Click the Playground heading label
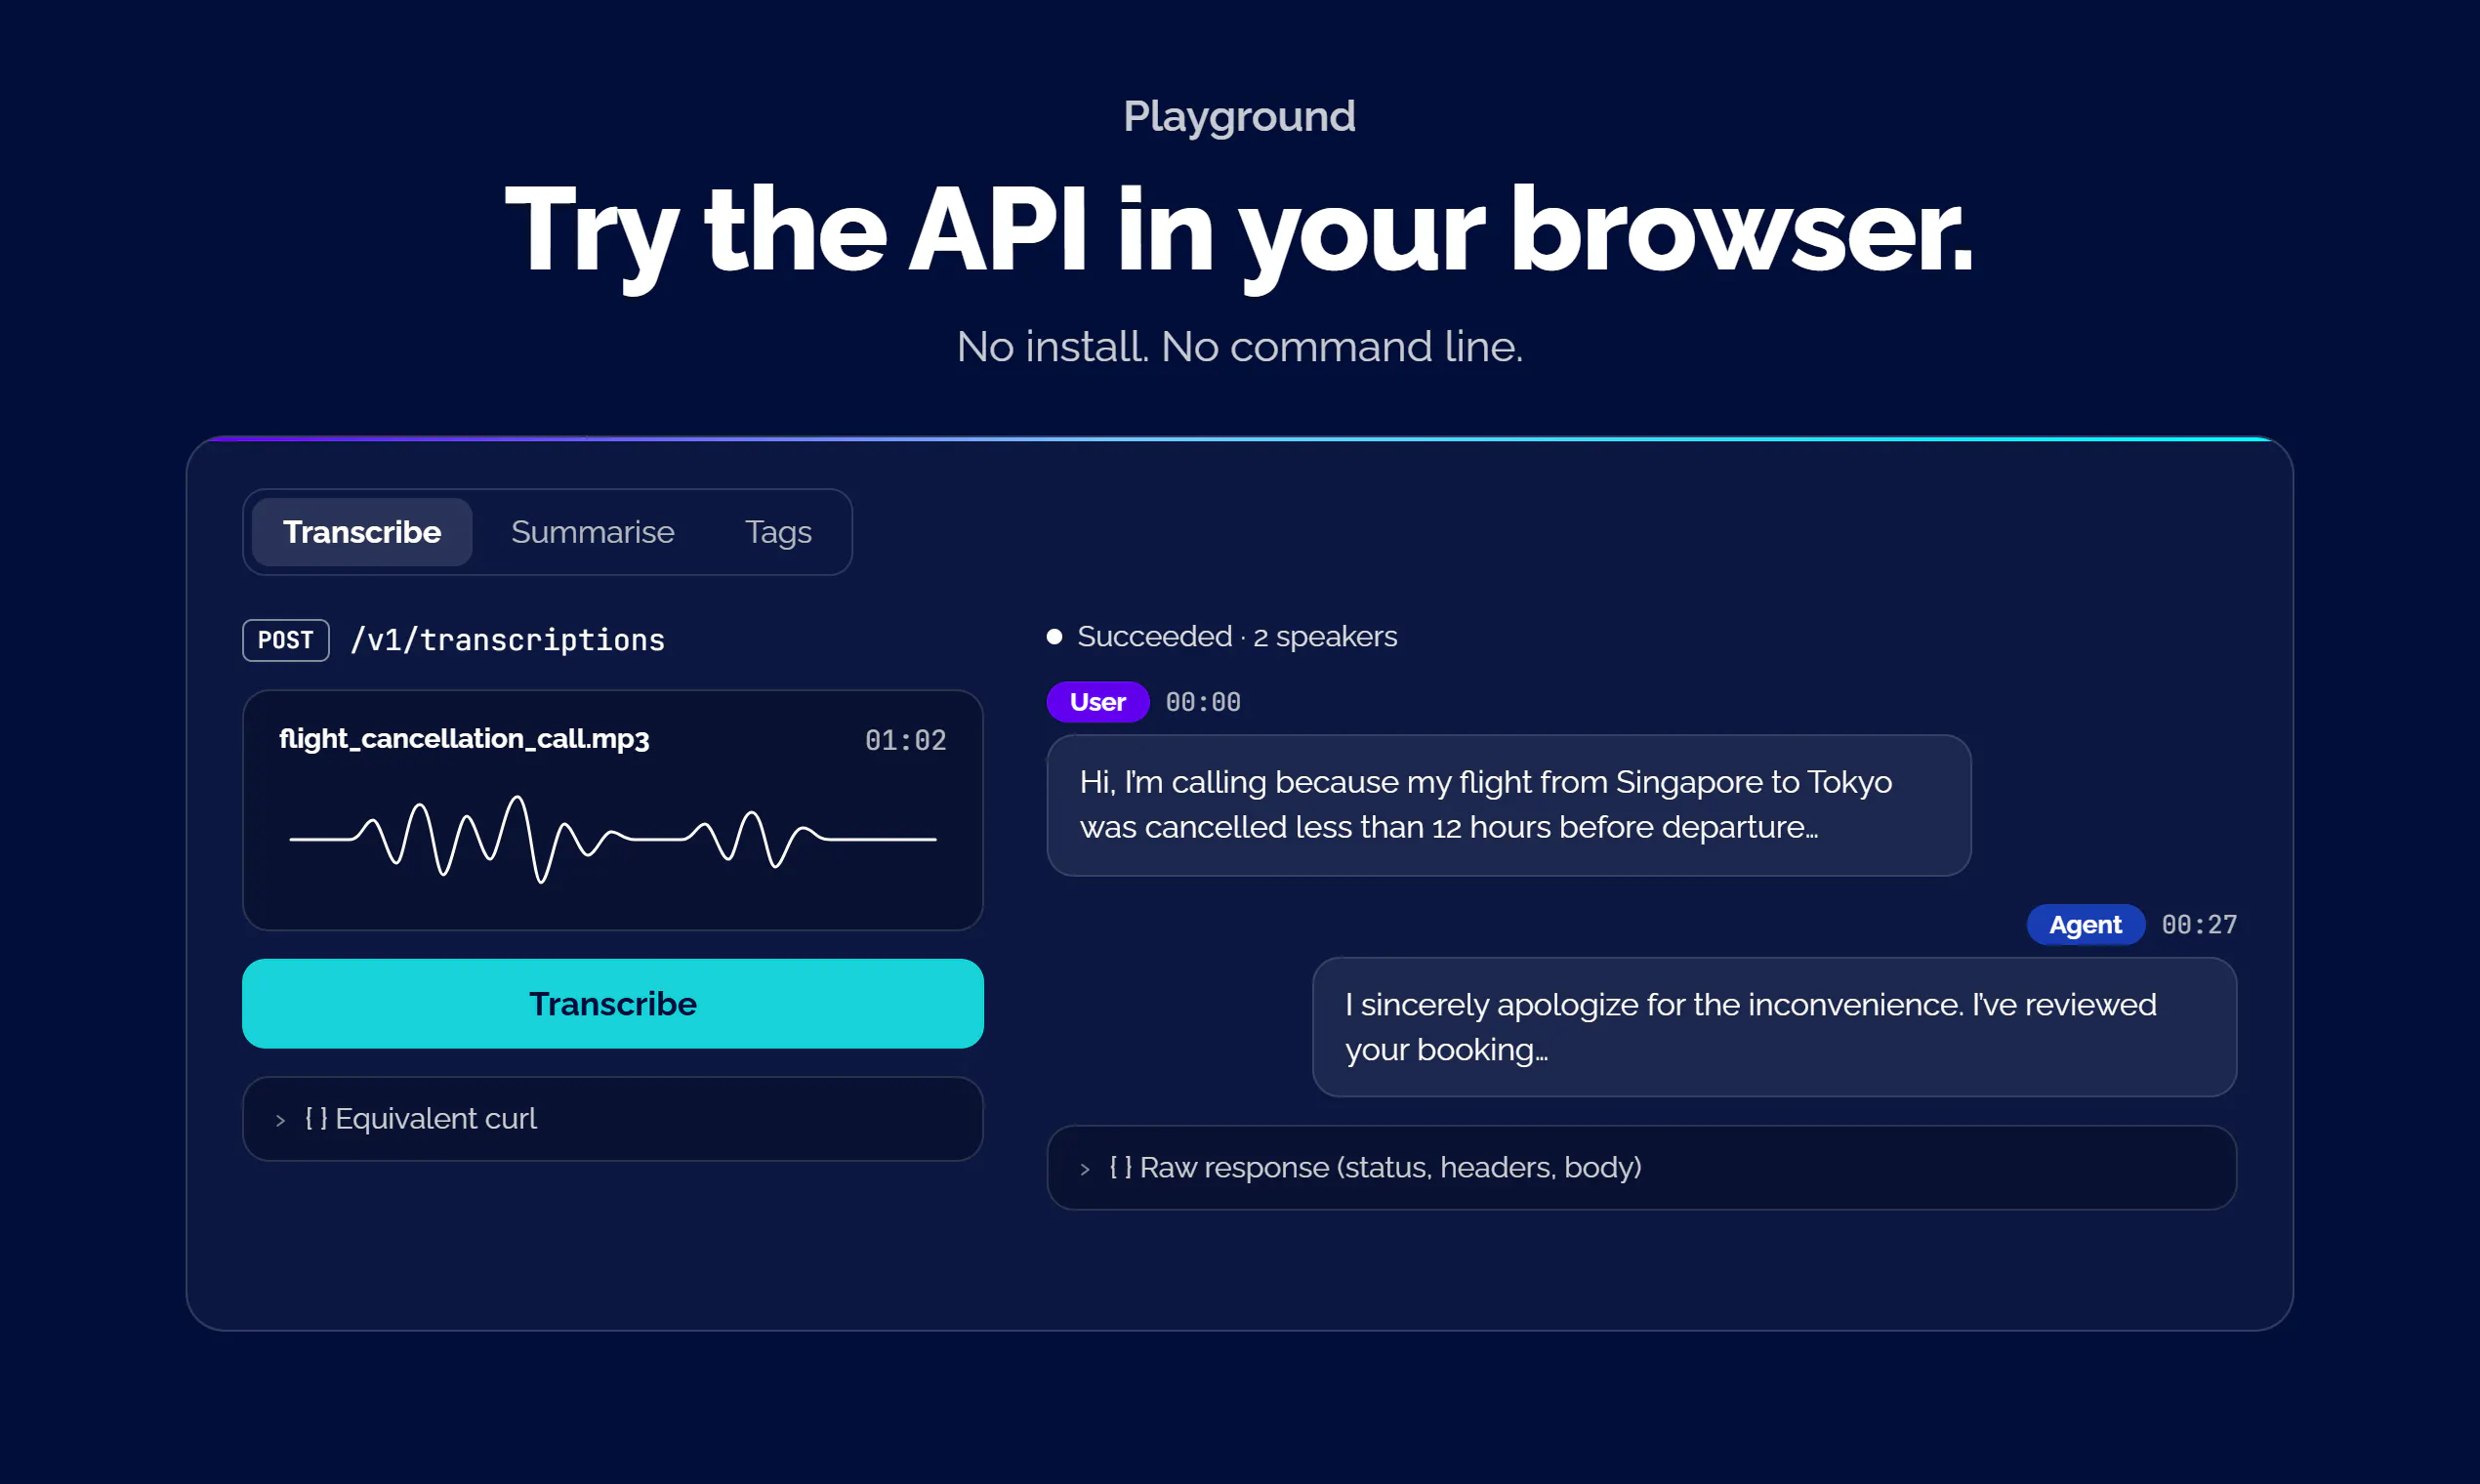The height and width of the screenshot is (1484, 2480). pyautogui.click(x=1240, y=116)
